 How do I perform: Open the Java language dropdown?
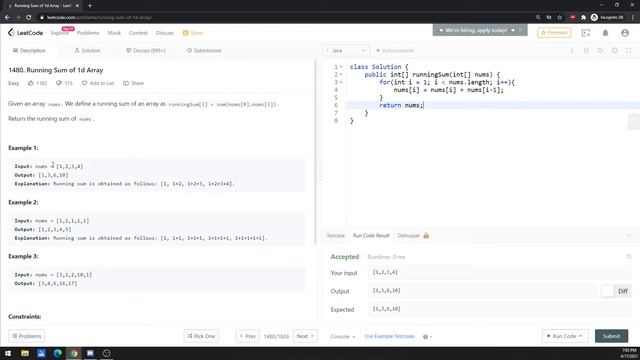346,51
